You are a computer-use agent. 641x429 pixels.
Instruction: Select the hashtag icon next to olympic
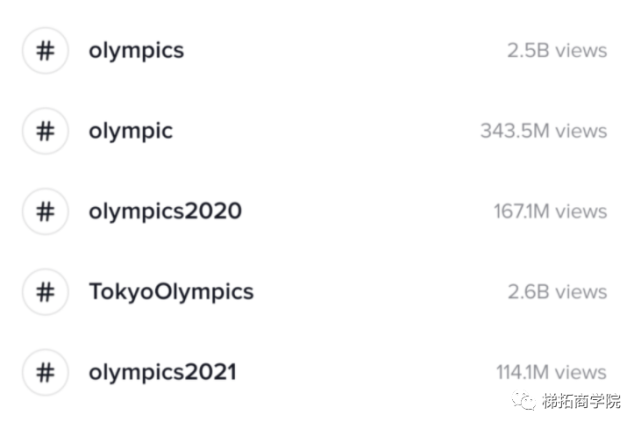click(45, 131)
